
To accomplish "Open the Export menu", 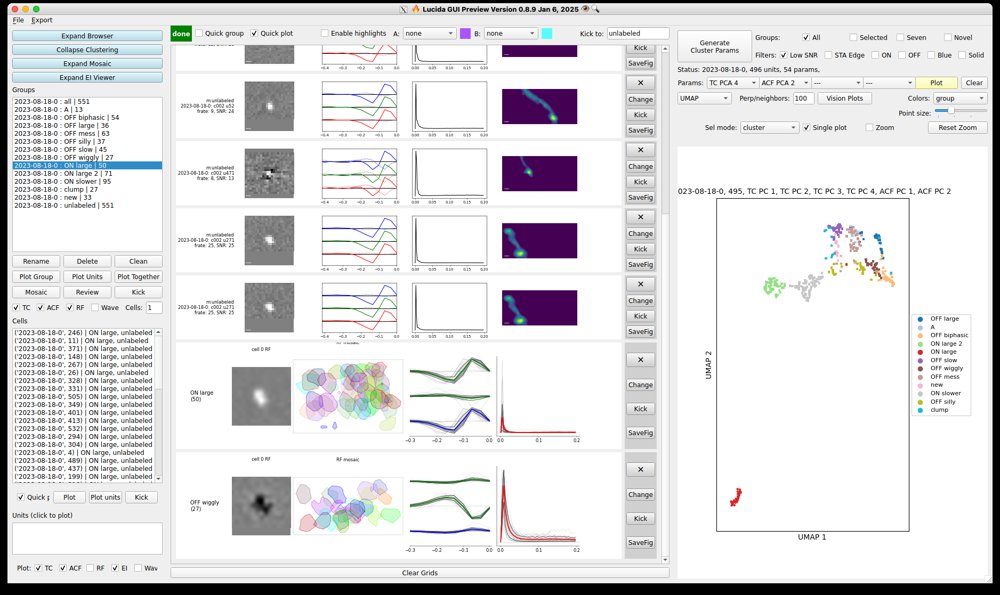I will click(x=42, y=20).
